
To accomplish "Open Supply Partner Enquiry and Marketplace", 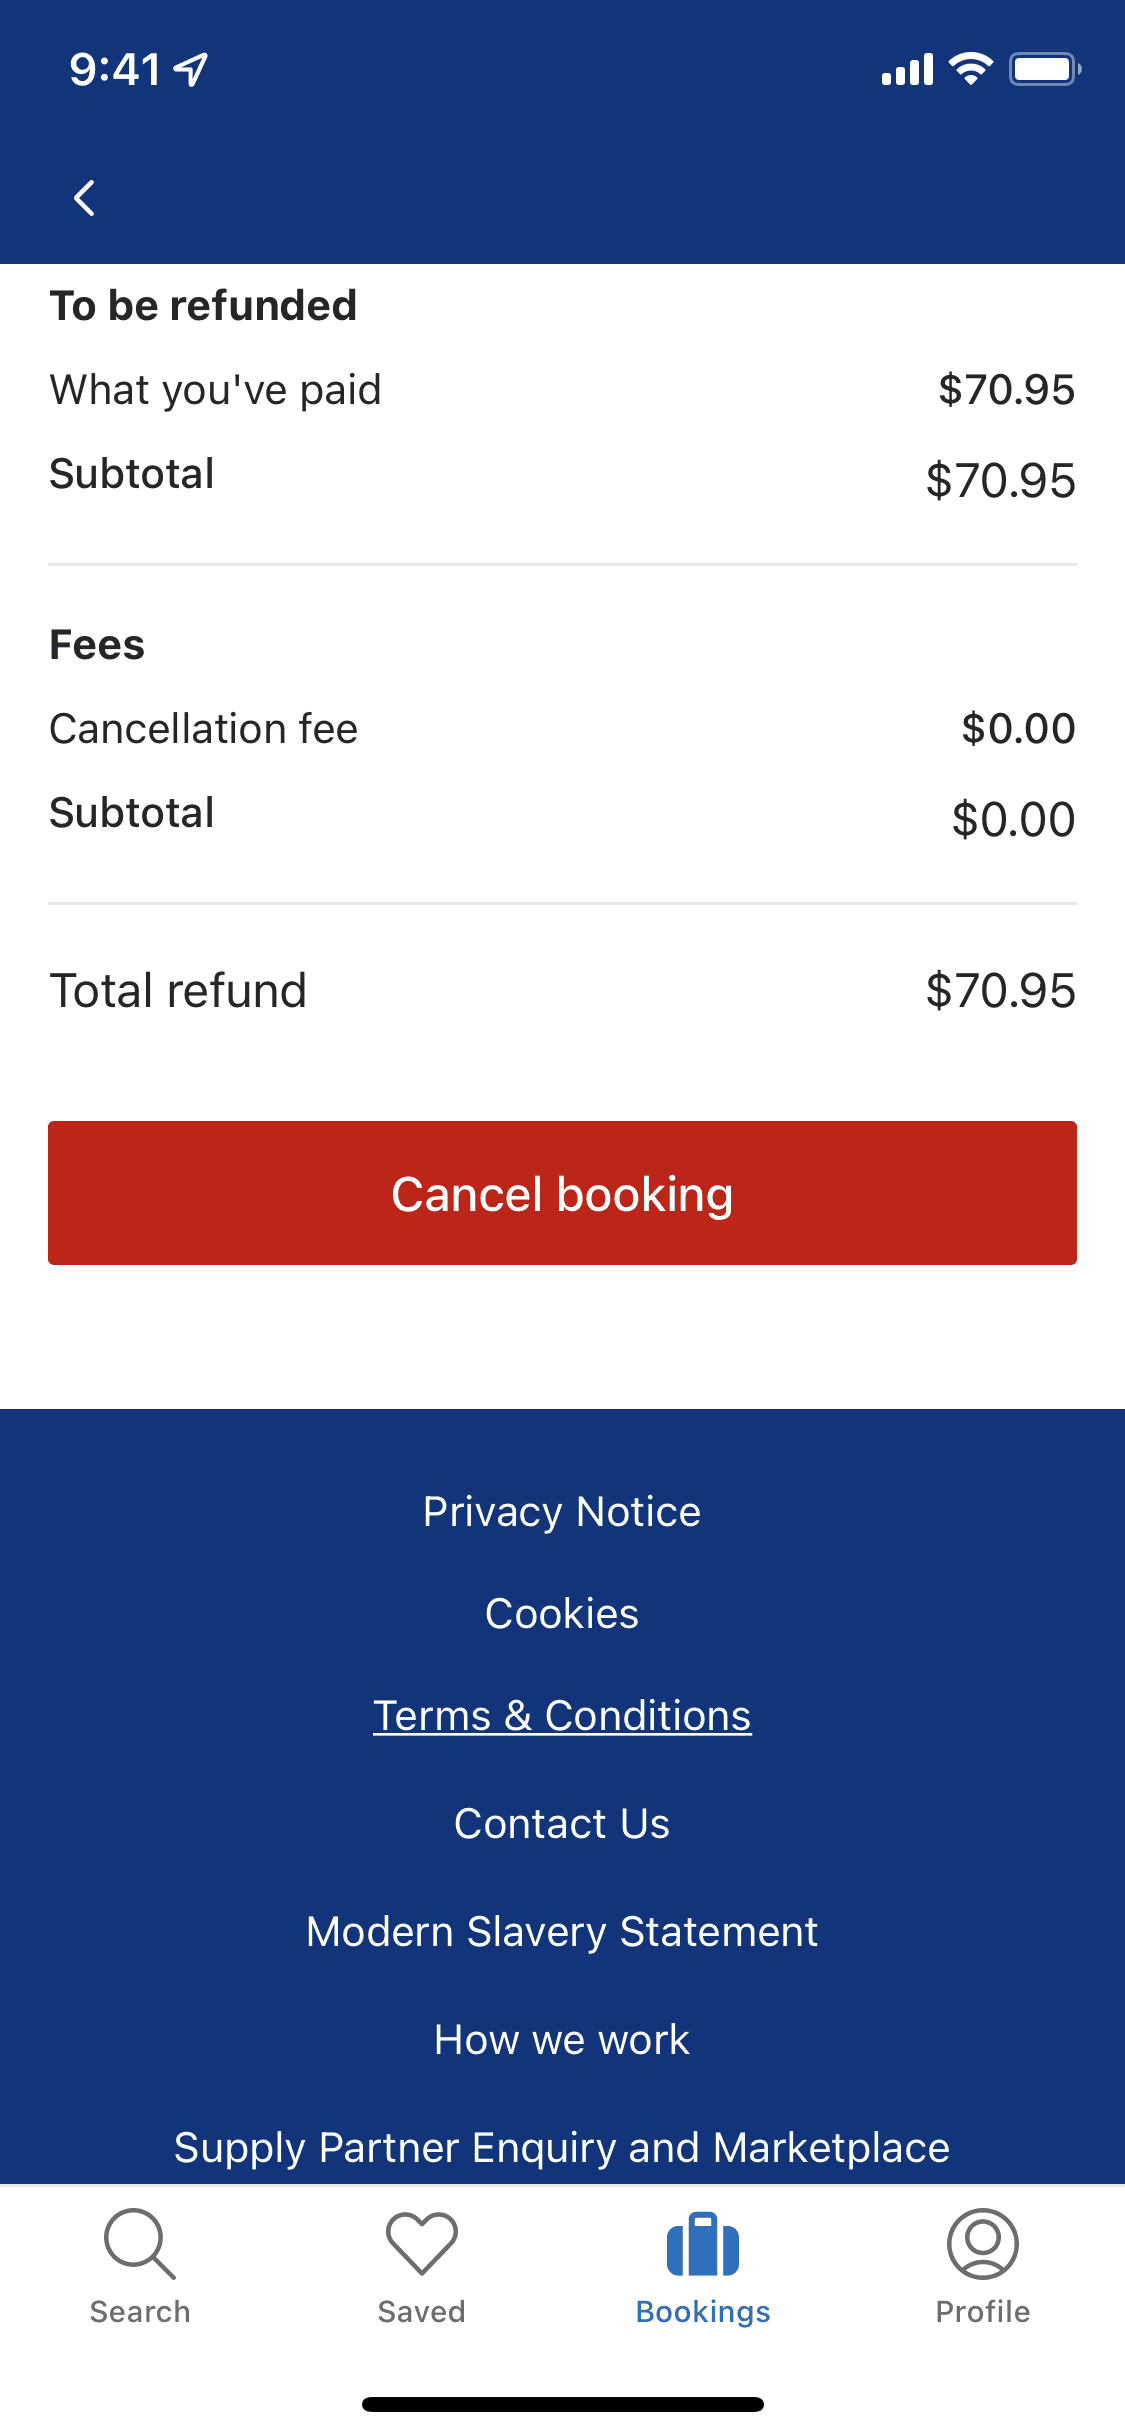I will (562, 2148).
